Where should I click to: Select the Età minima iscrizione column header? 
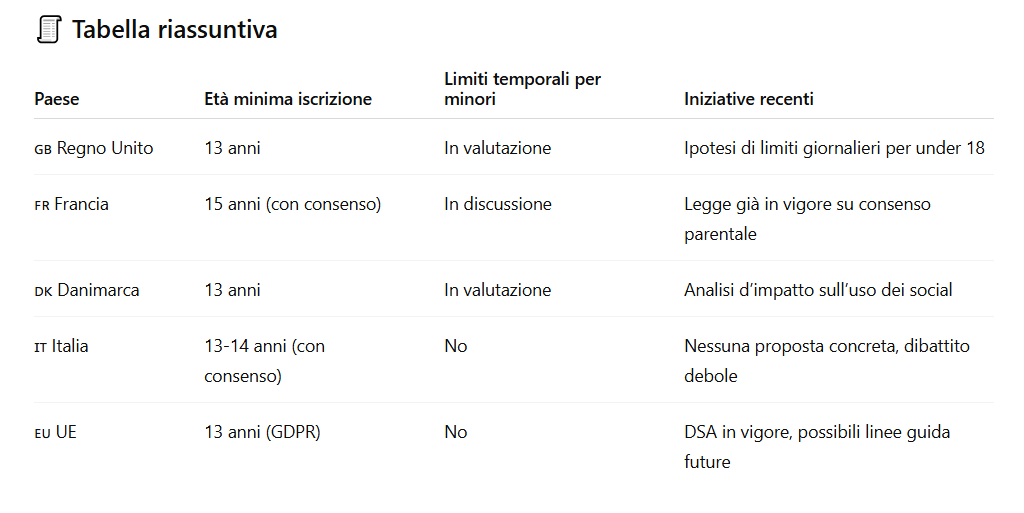288,99
